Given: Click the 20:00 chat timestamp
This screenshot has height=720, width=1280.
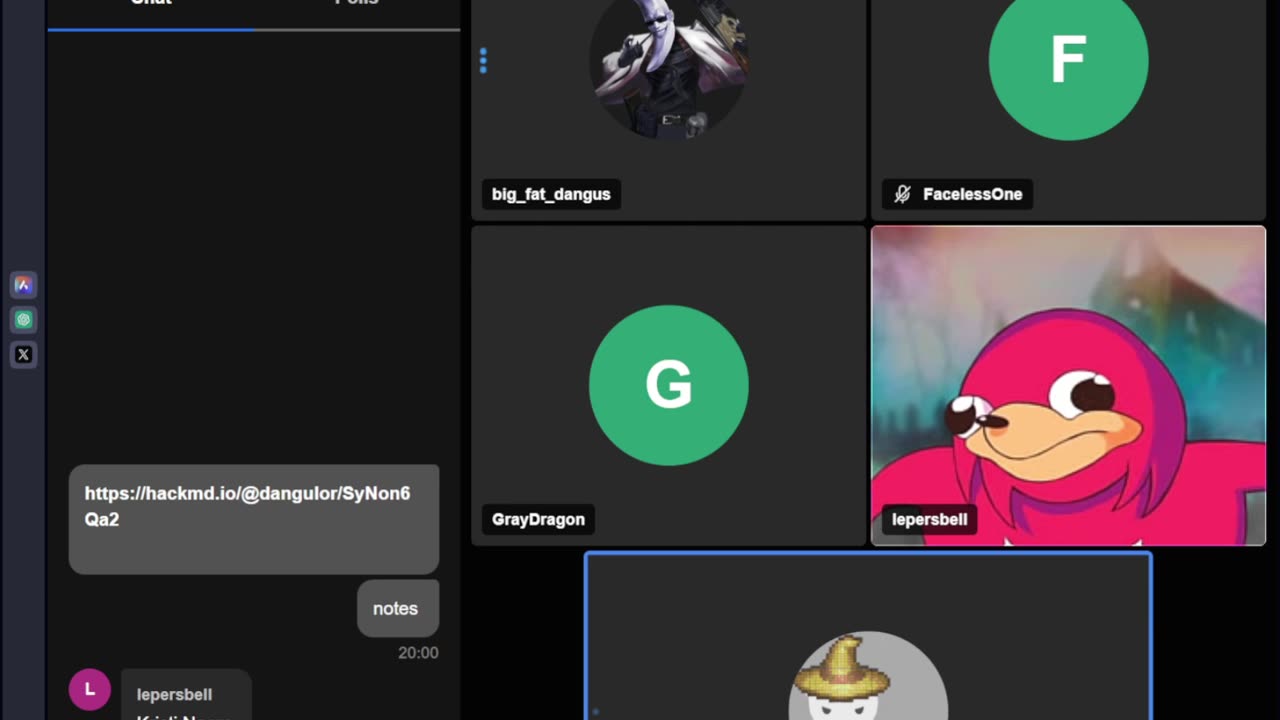Looking at the screenshot, I should coord(418,653).
